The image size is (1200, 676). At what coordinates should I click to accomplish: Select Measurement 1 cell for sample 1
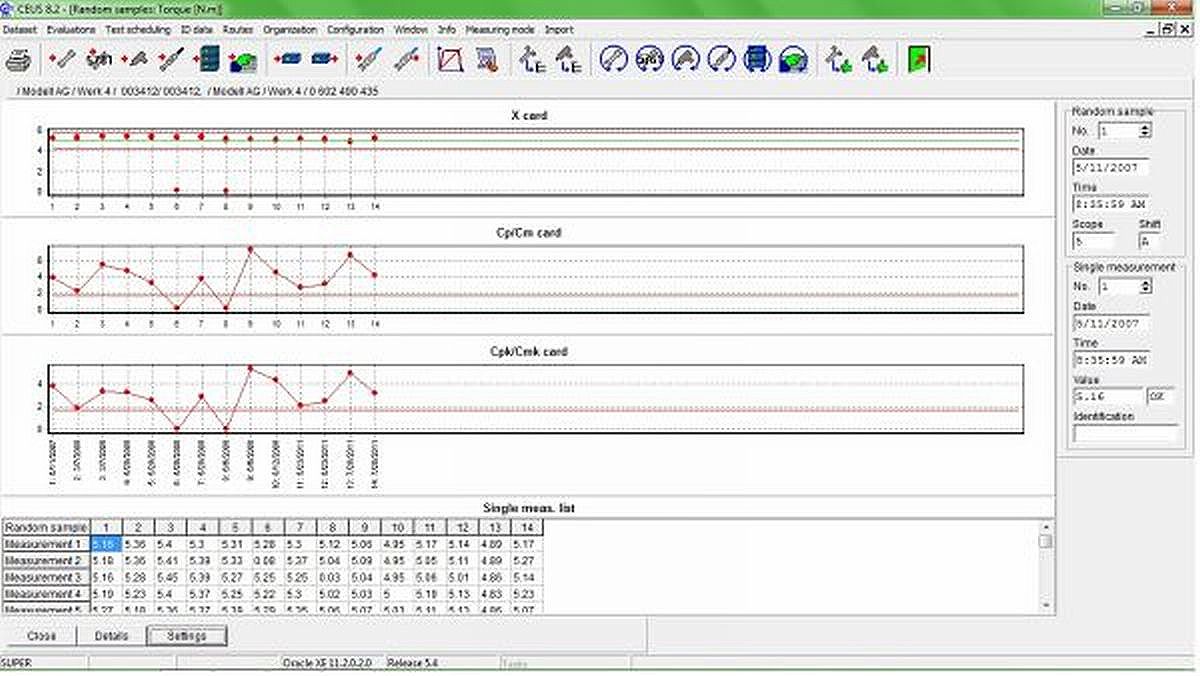(x=106, y=543)
